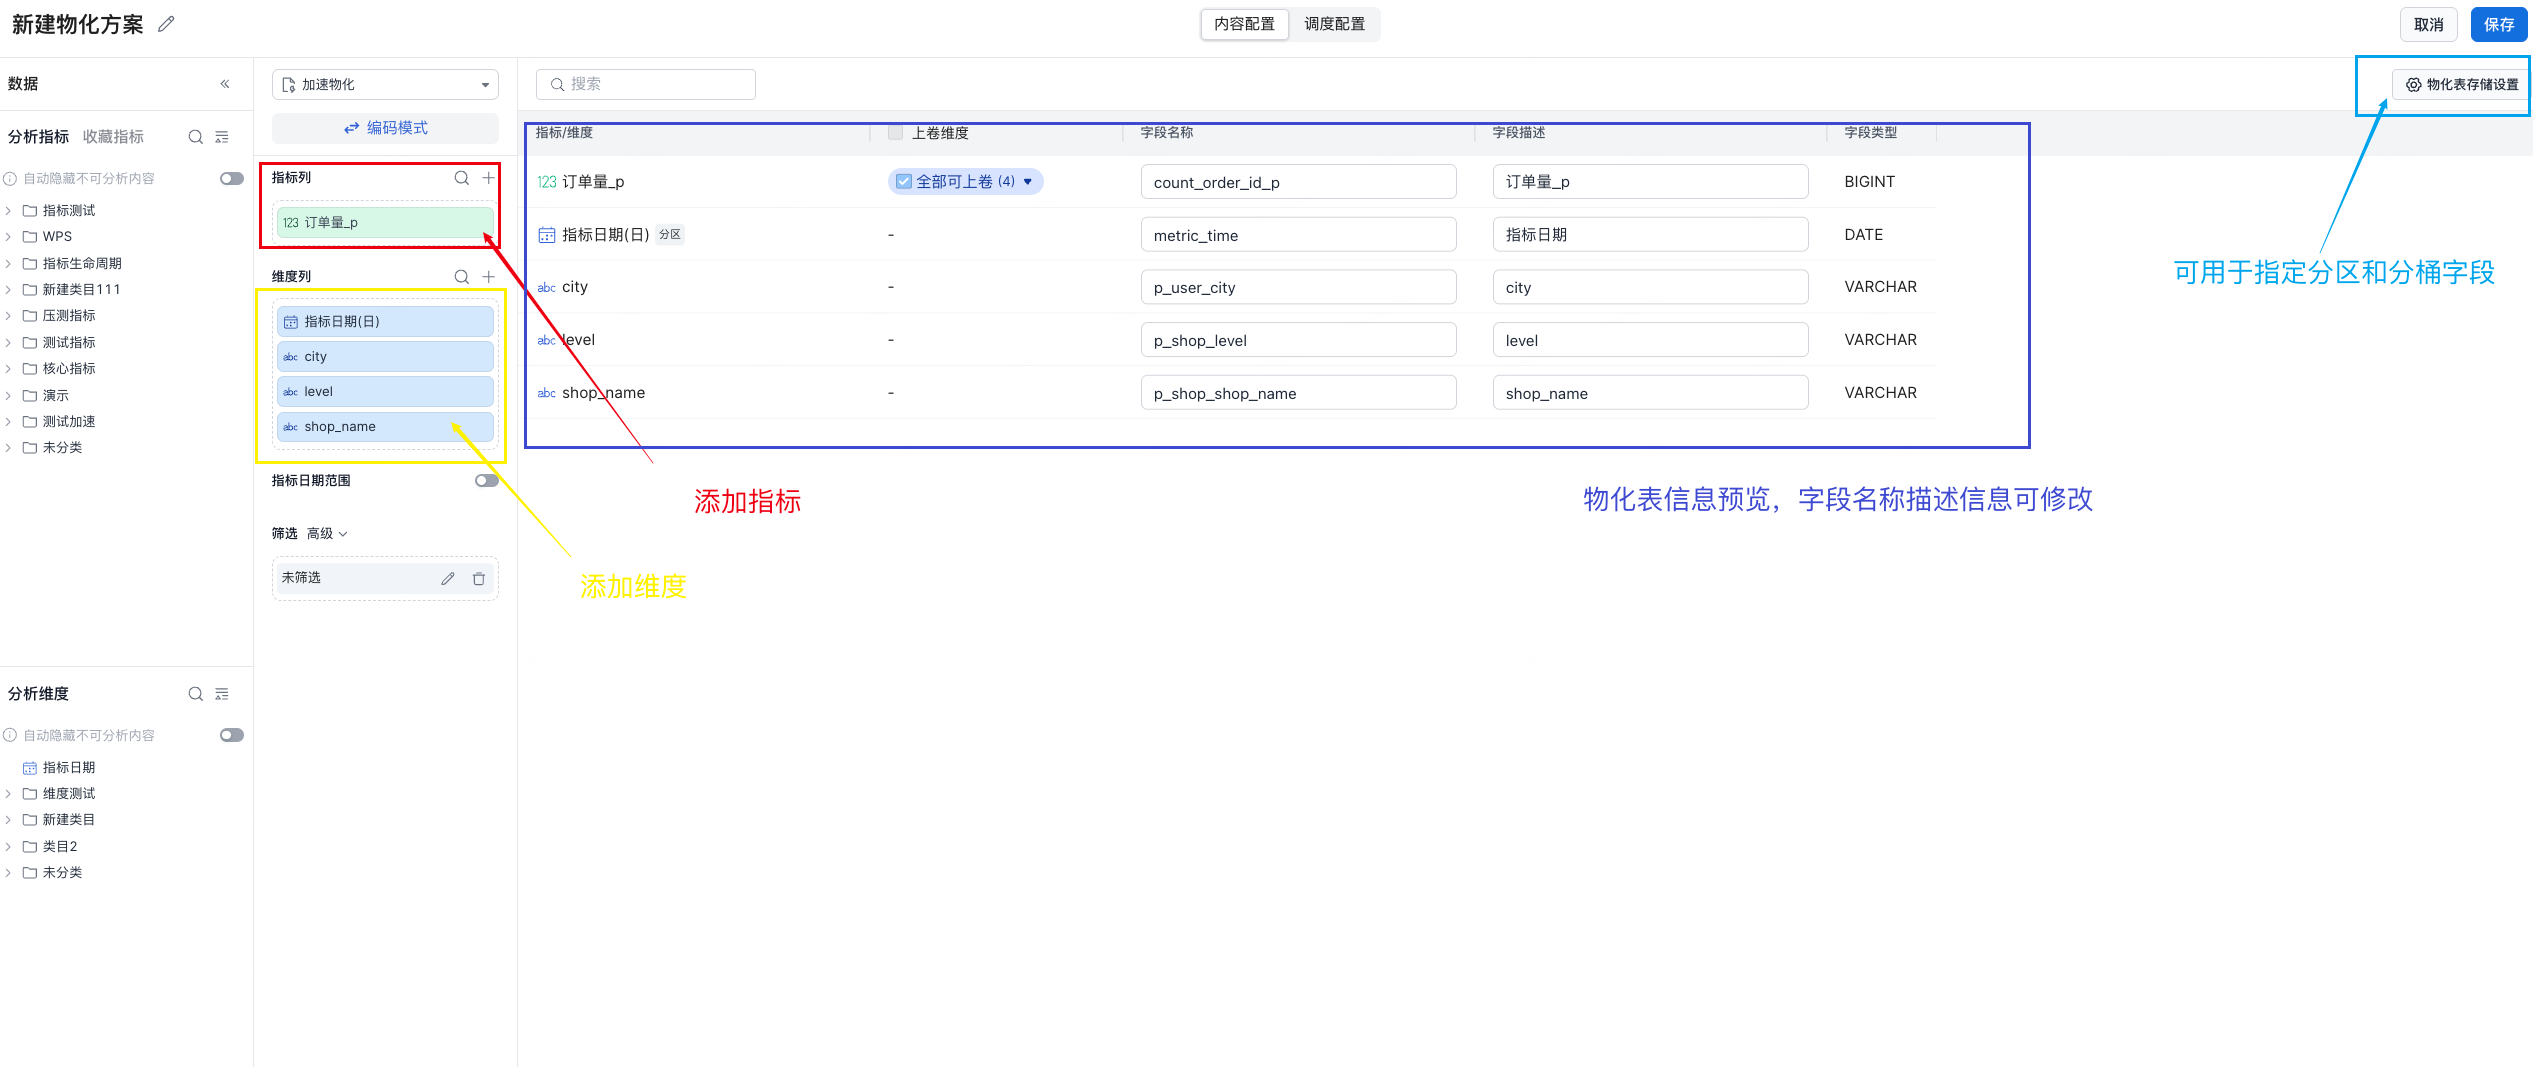This screenshot has height=1067, width=2533.
Task: Collapse the 数据 panel with double-chevron icon
Action: (x=225, y=84)
